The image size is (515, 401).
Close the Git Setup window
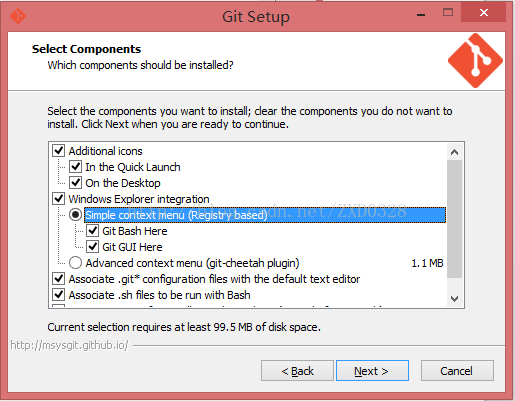pyautogui.click(x=484, y=13)
